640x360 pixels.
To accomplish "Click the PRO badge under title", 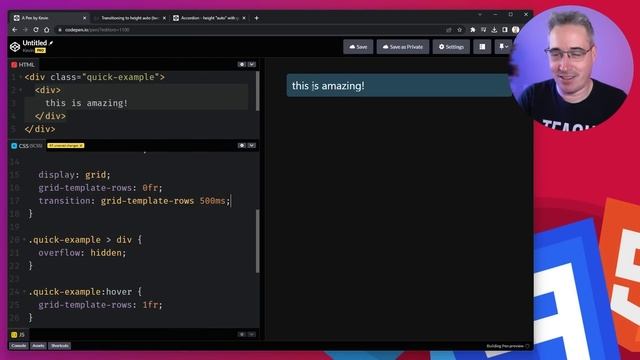I will pos(40,51).
